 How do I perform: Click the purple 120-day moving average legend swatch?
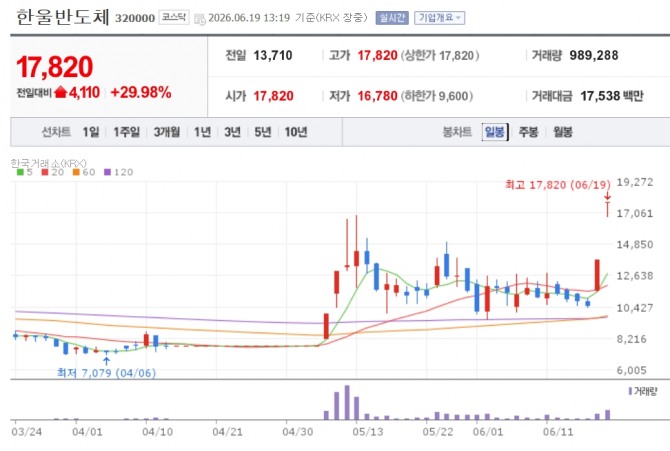coord(107,172)
